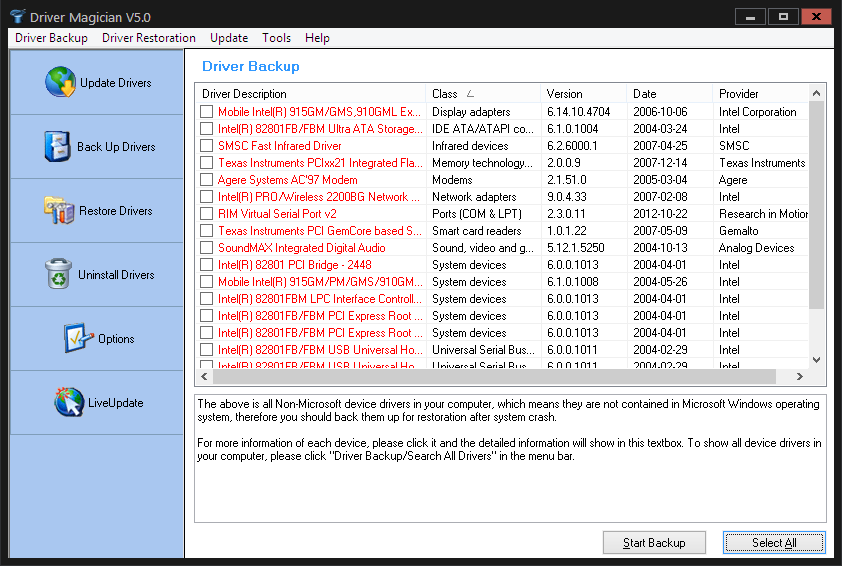The image size is (842, 566).
Task: Click the Driver Magician title bar app icon
Action: point(18,17)
